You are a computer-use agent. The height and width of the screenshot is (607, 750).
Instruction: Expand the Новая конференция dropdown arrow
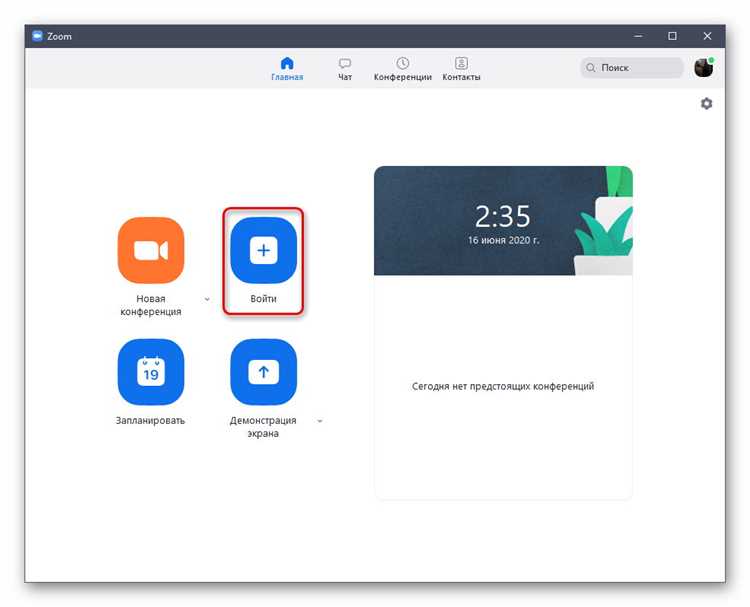coord(207,299)
